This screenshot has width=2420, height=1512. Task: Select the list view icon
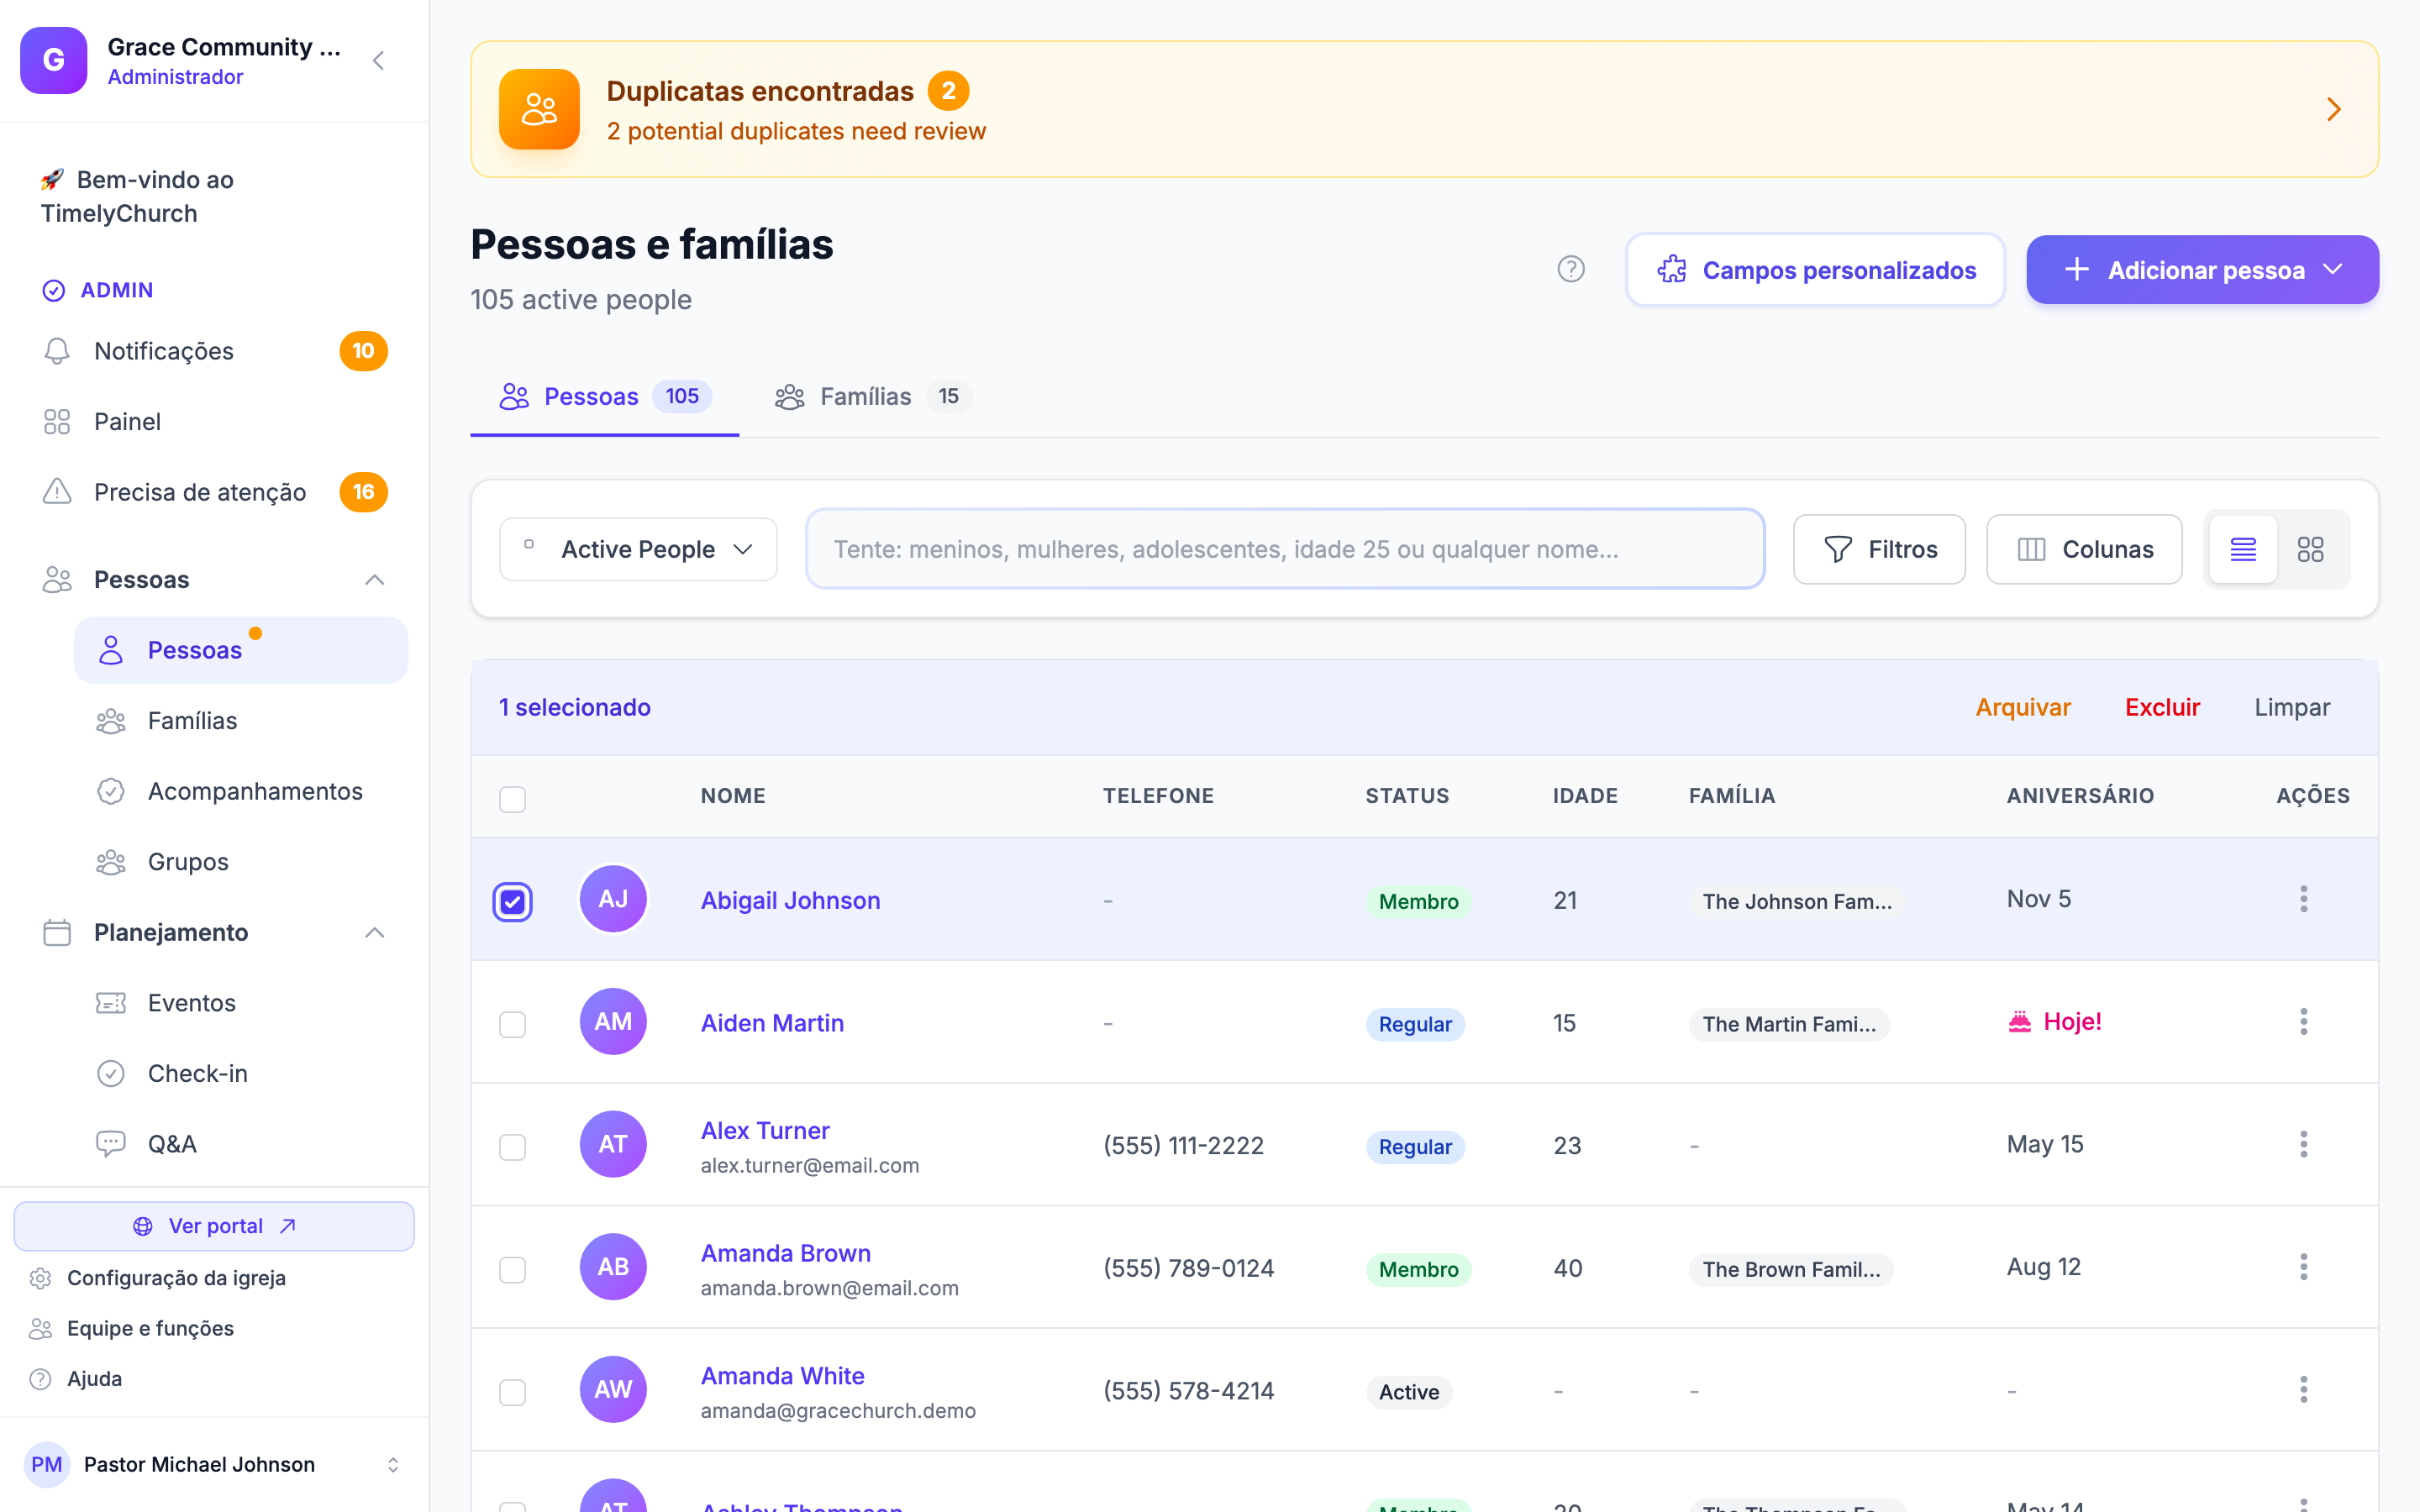pos(2243,549)
